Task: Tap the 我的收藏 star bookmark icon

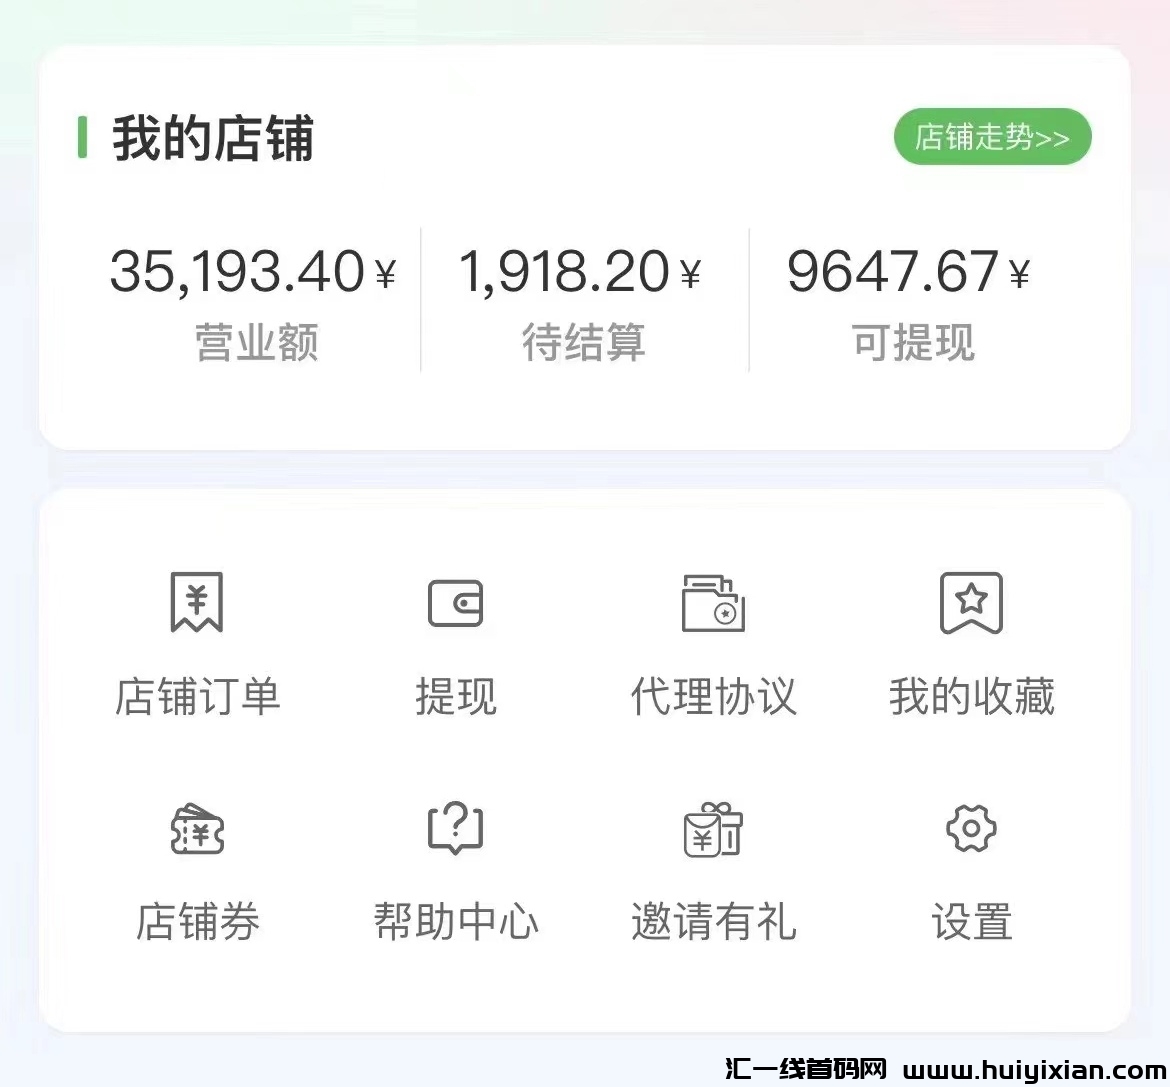Action: coord(971,603)
